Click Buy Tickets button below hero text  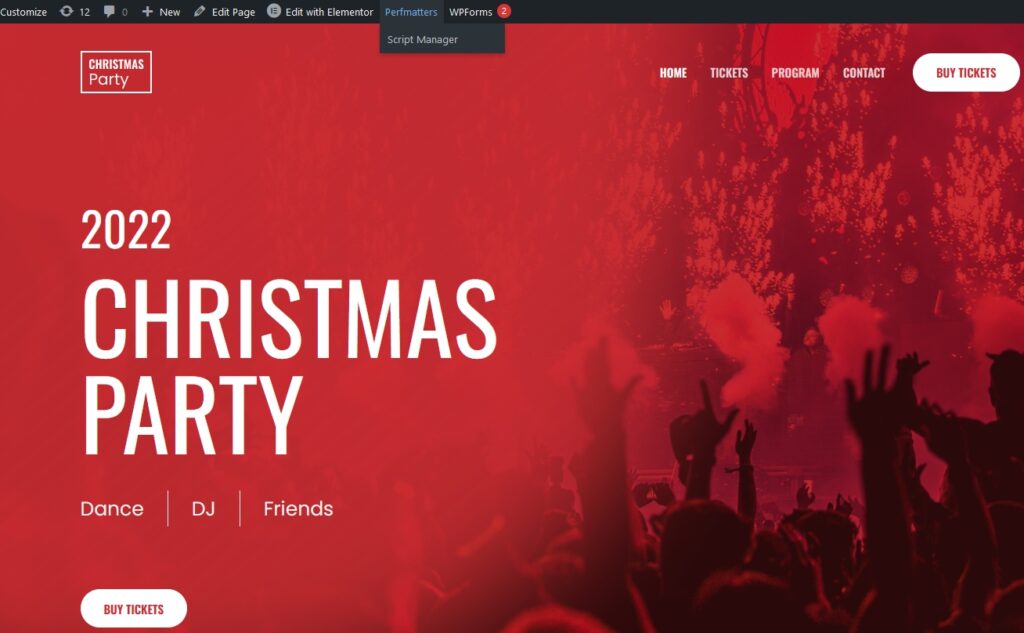(134, 609)
